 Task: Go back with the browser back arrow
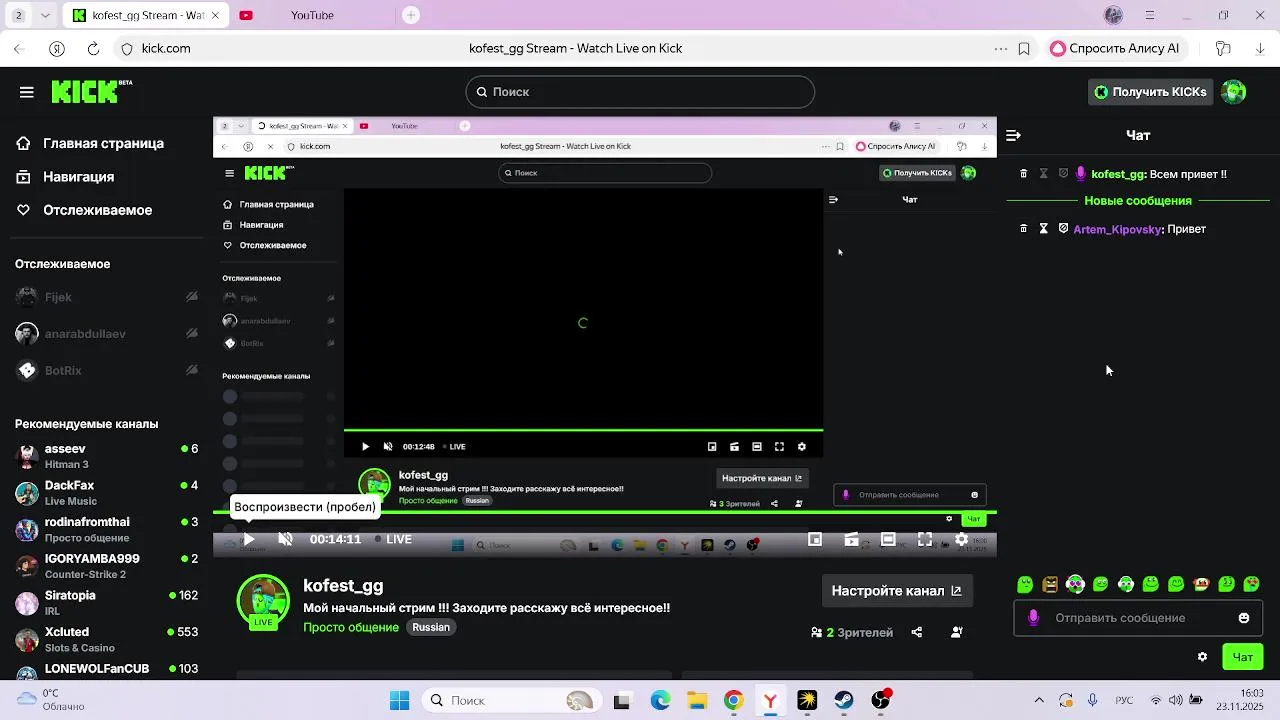pyautogui.click(x=19, y=48)
